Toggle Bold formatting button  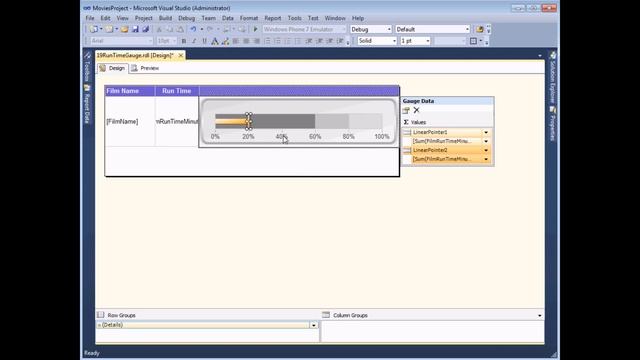pos(184,41)
